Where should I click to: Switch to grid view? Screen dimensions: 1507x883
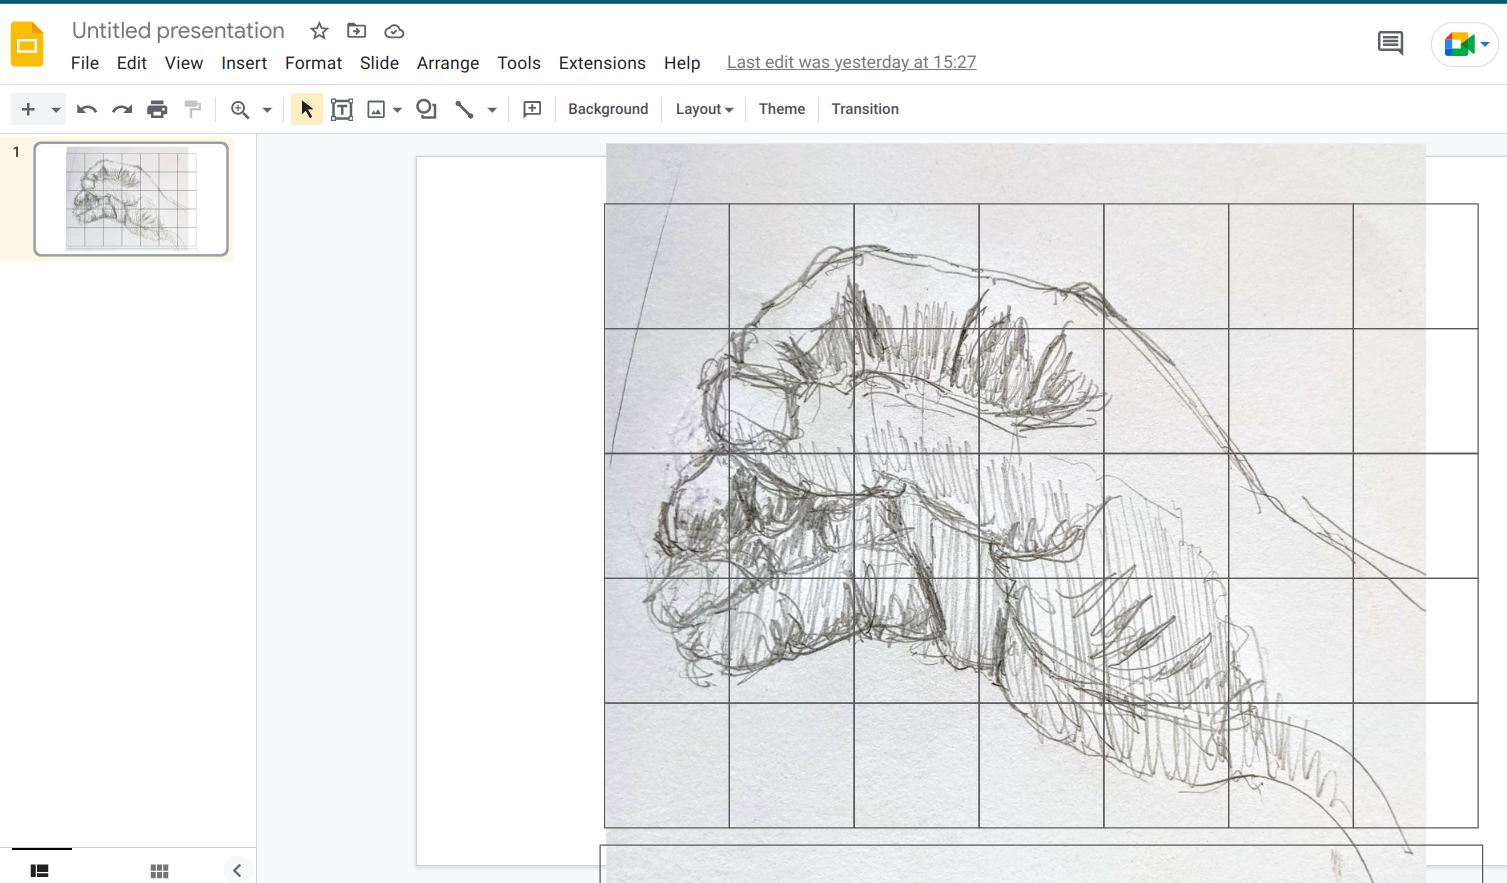coord(159,871)
